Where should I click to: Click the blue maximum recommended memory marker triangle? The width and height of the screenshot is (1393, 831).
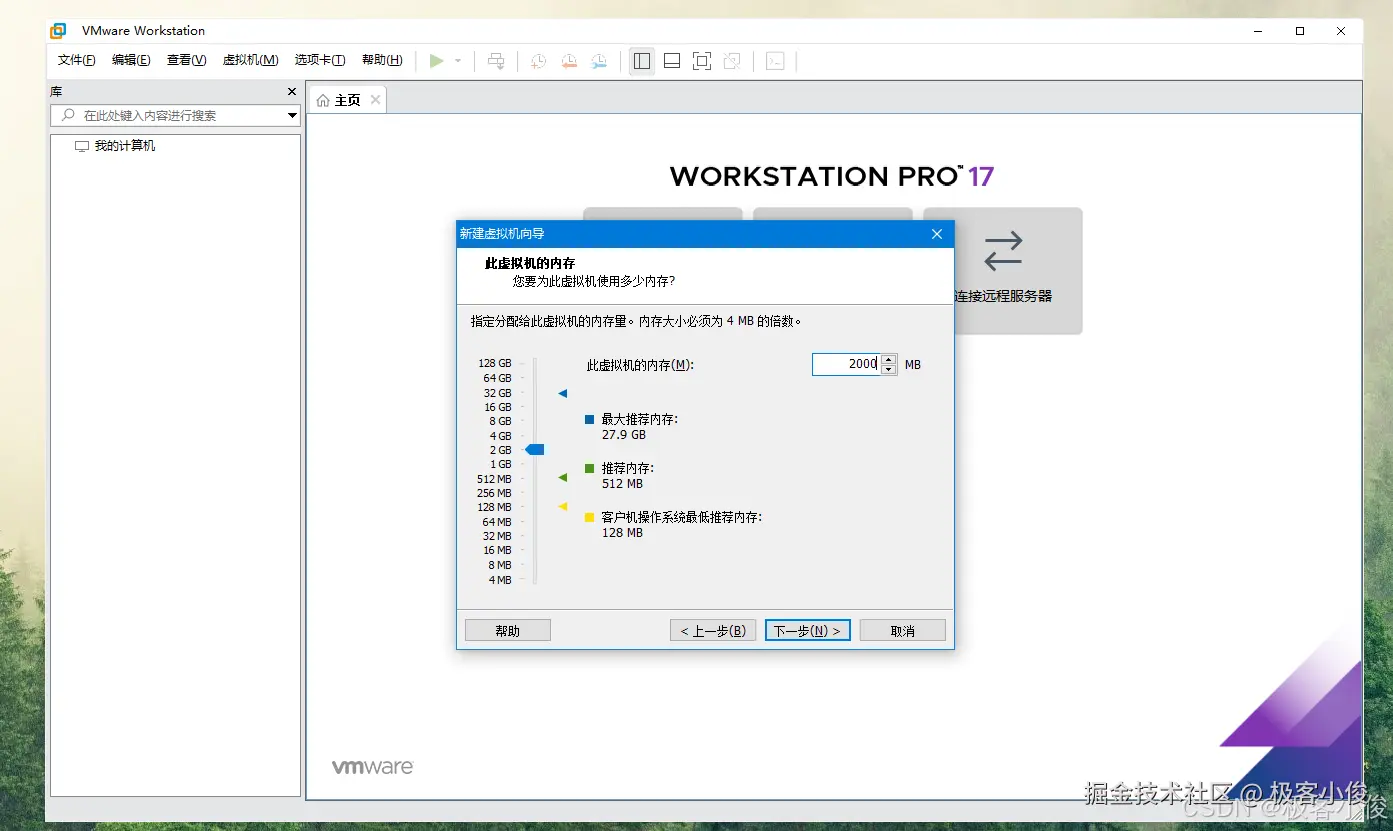(x=563, y=393)
